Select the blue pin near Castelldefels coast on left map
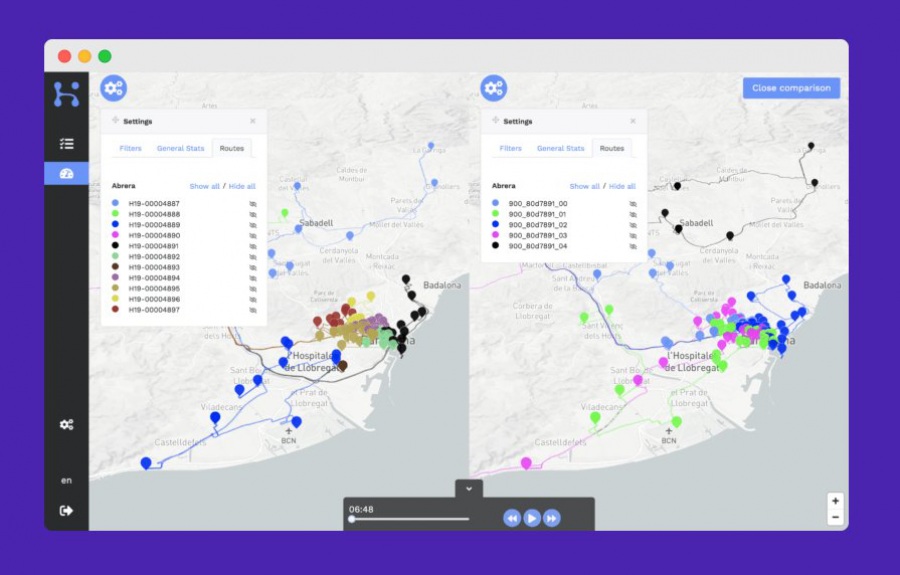 click(x=146, y=463)
